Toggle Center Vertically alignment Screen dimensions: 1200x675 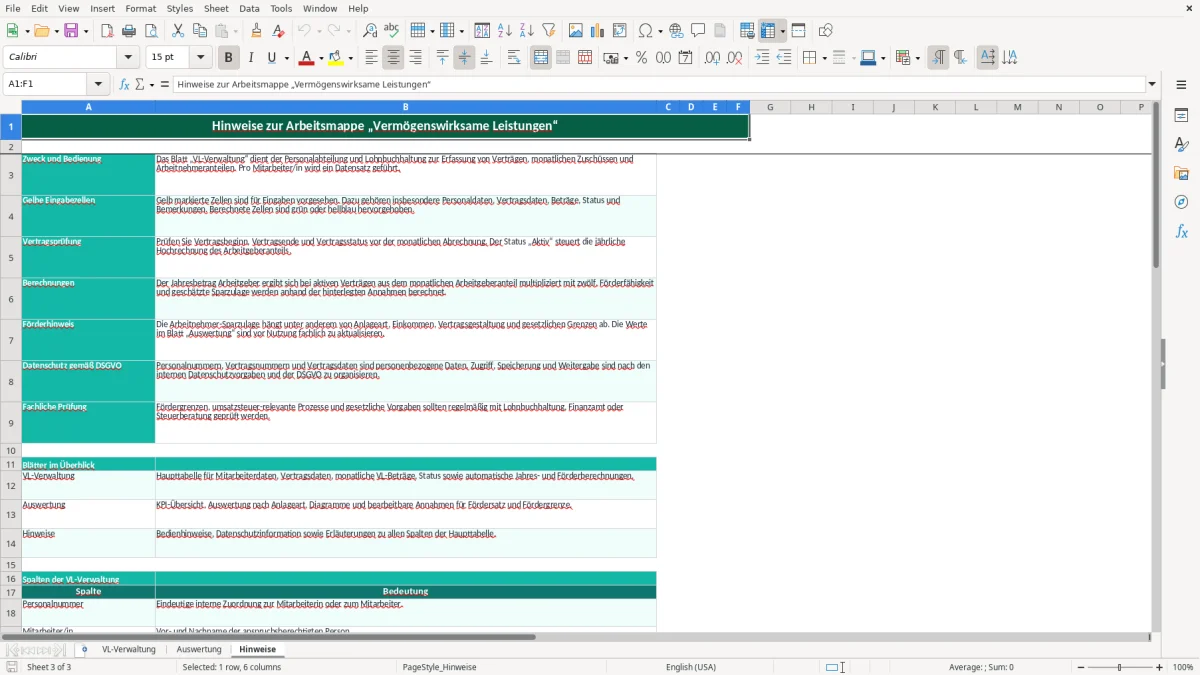[x=464, y=58]
